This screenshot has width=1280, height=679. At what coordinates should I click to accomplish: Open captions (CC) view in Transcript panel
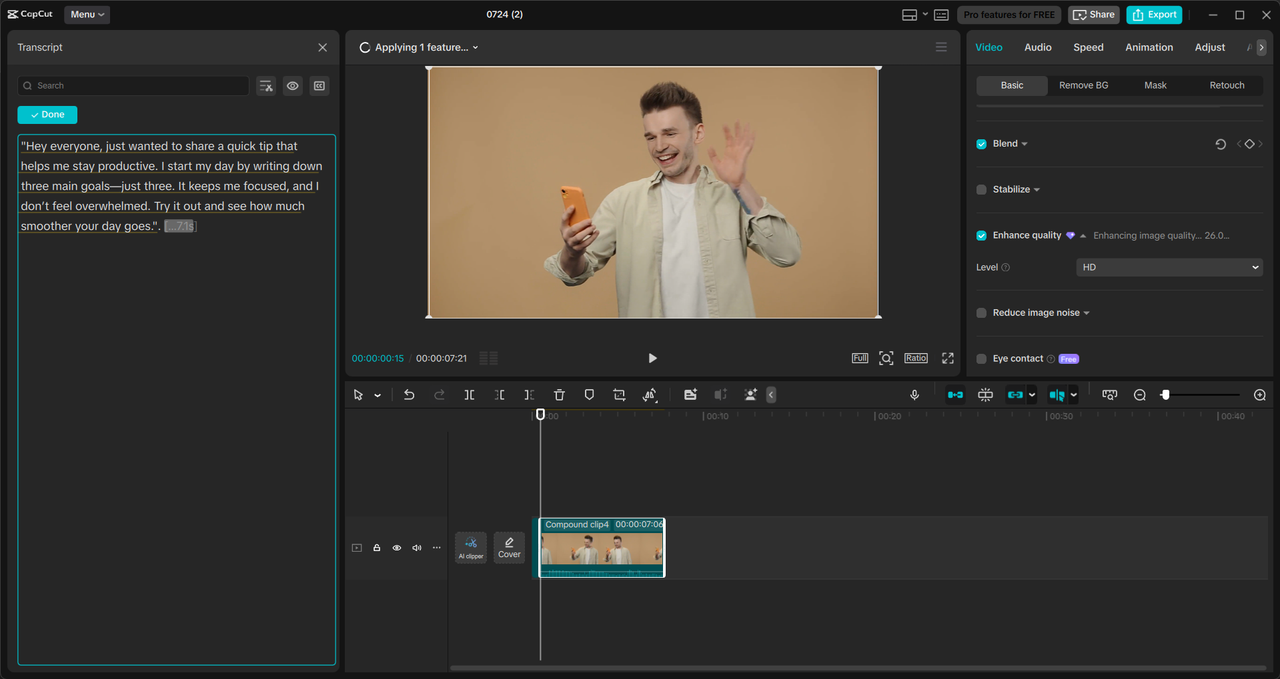pyautogui.click(x=319, y=86)
